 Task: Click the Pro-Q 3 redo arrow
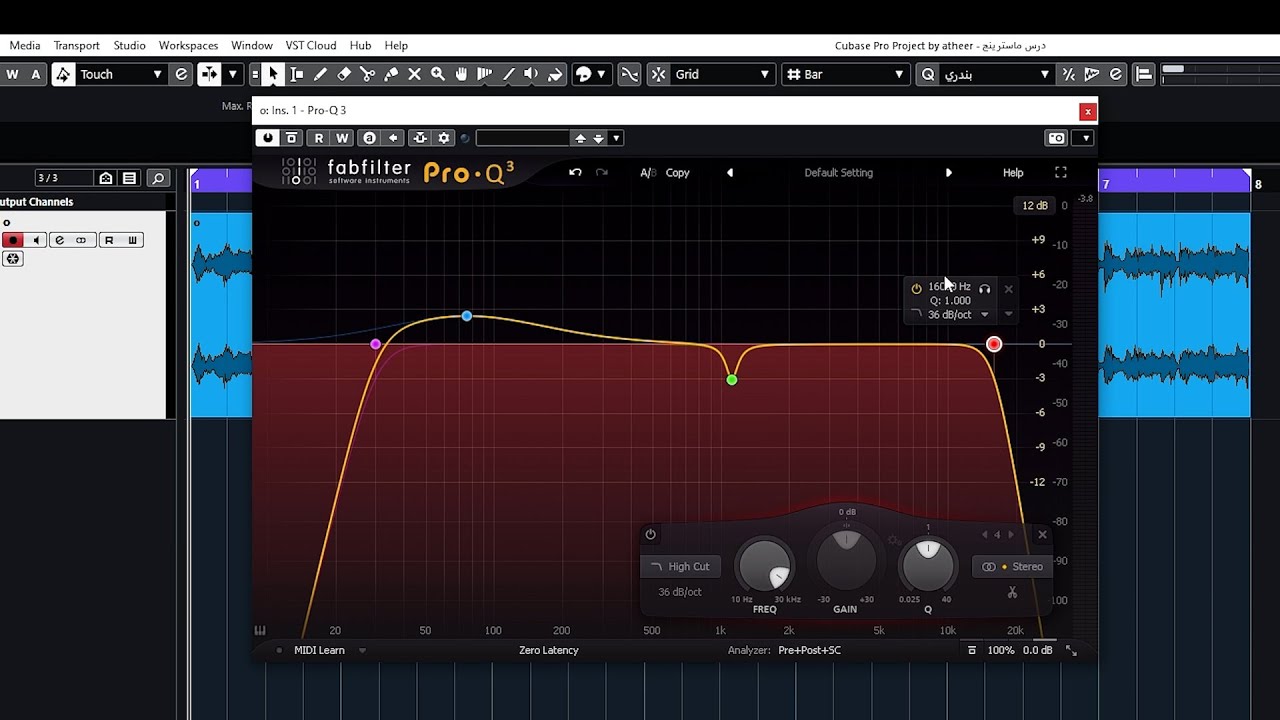(x=601, y=172)
